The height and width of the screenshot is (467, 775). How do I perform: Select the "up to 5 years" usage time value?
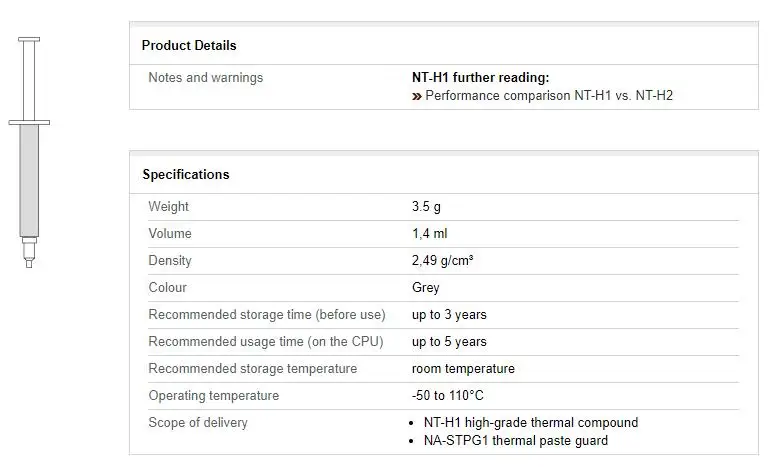click(x=449, y=342)
